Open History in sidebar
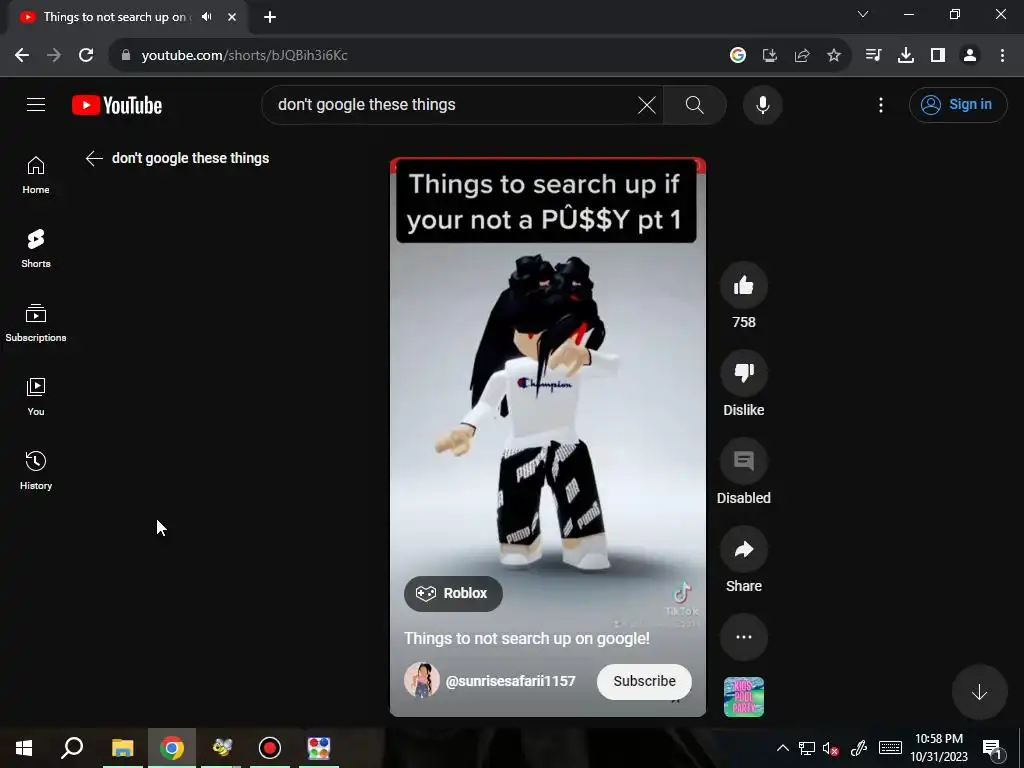Viewport: 1024px width, 768px height. tap(36, 470)
